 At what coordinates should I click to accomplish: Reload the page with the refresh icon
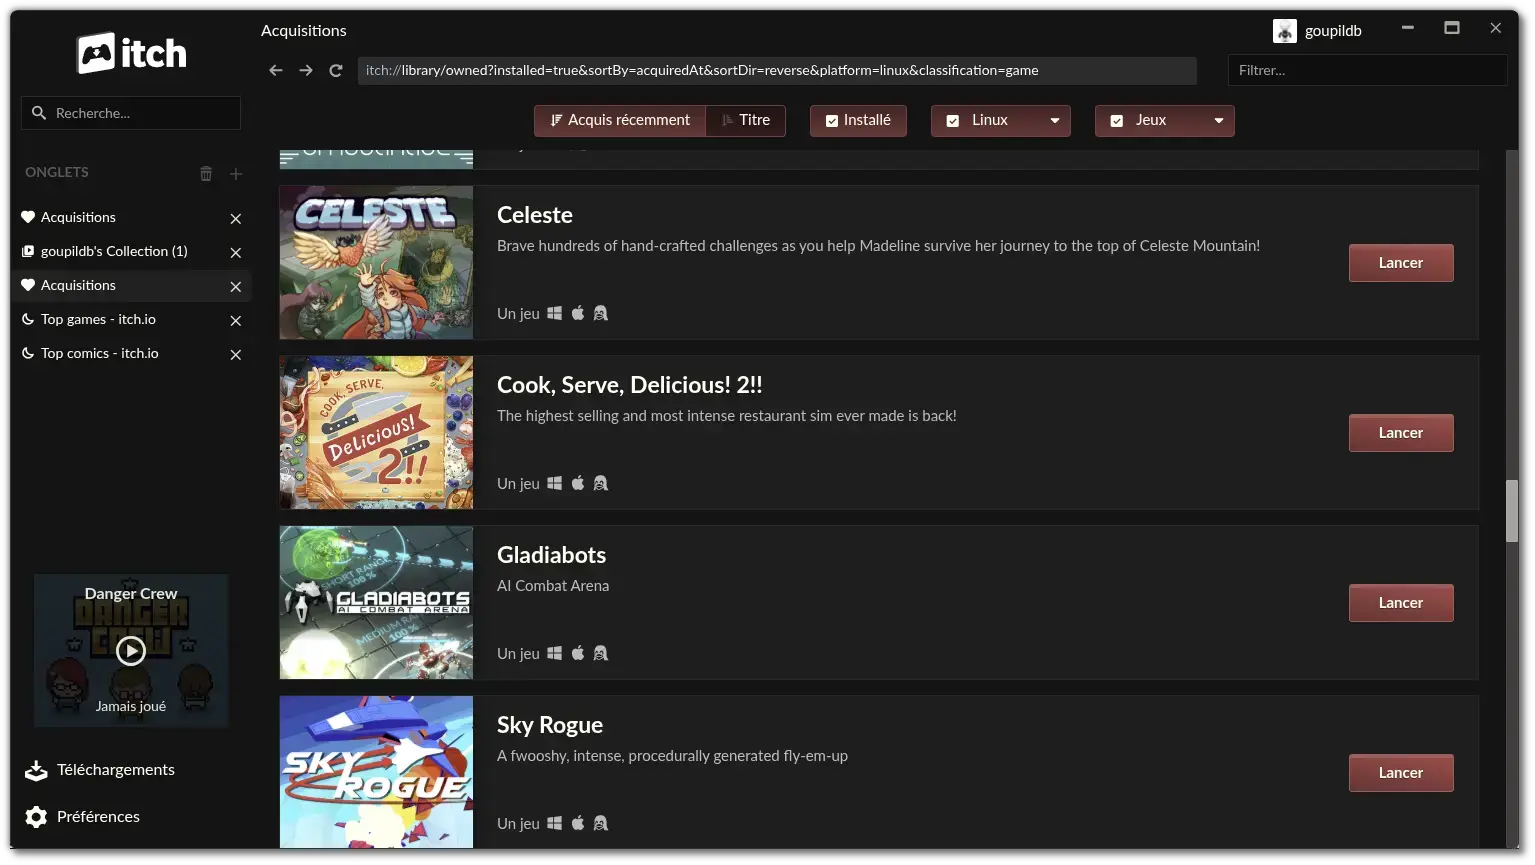[336, 70]
